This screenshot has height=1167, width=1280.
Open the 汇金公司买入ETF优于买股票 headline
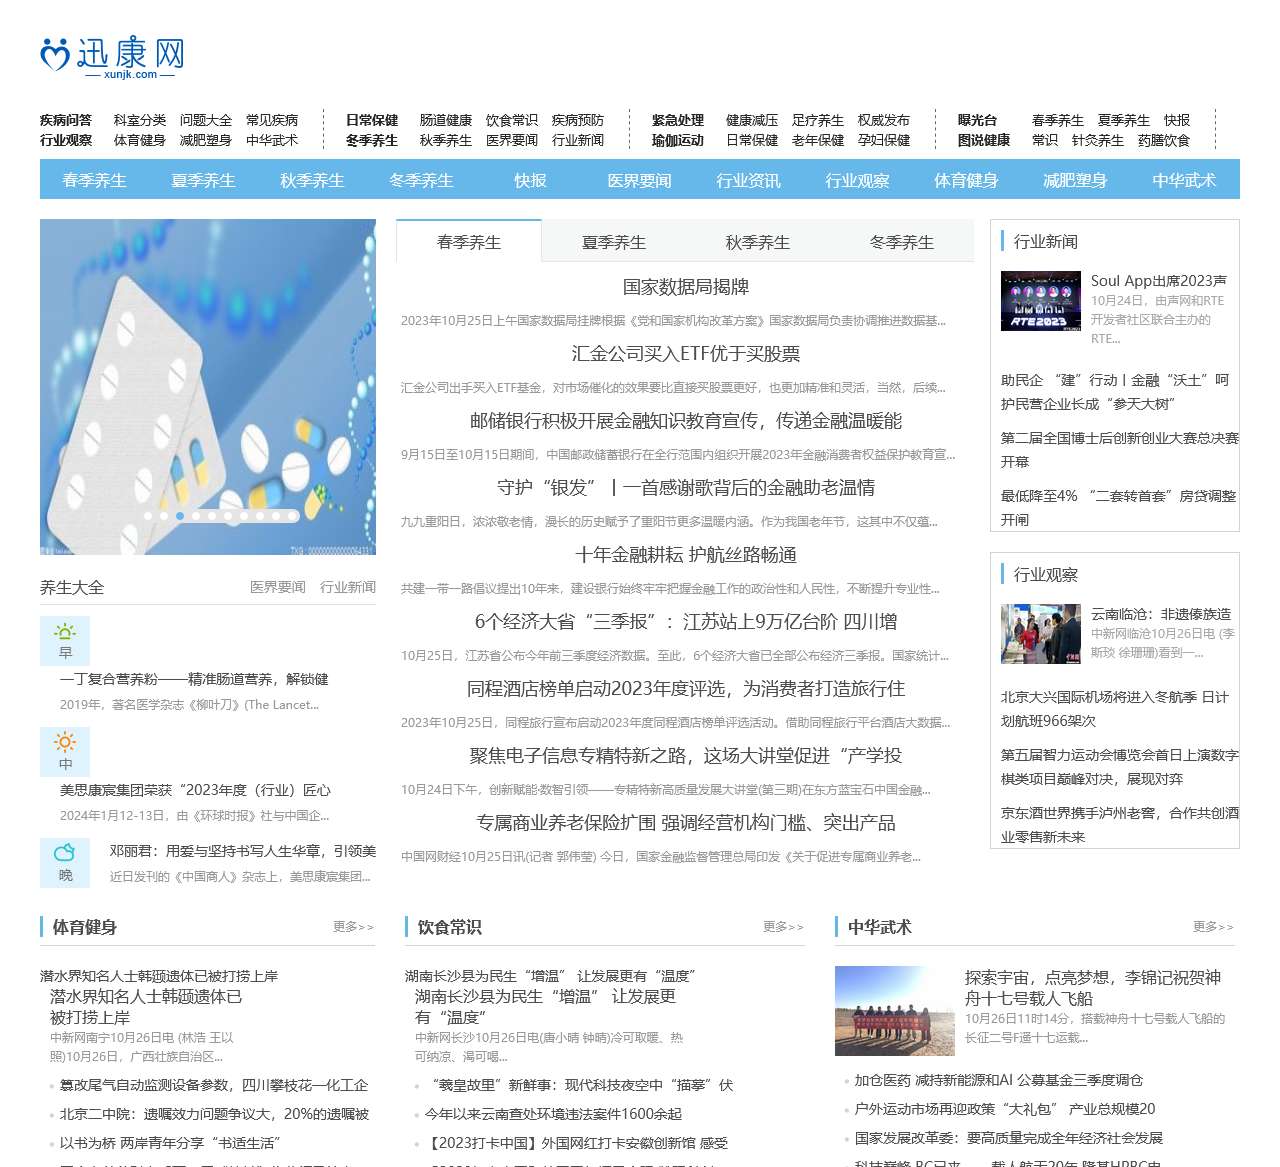(x=686, y=354)
